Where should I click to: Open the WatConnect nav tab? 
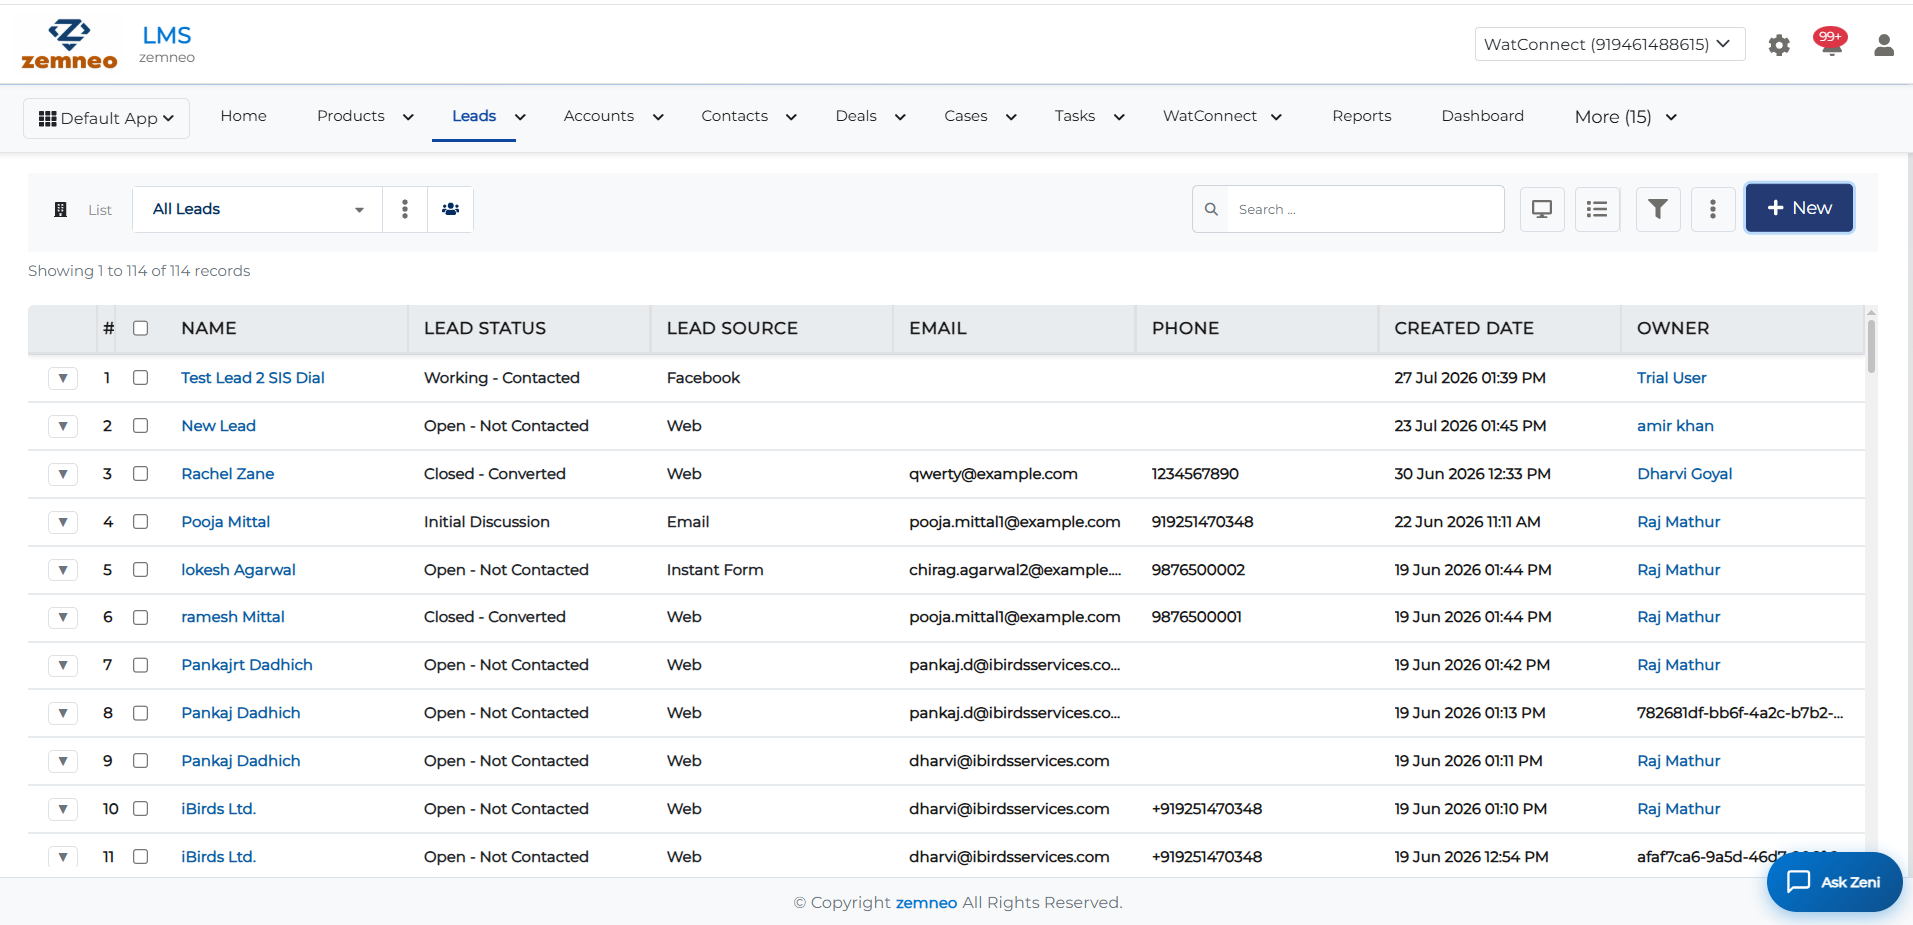[1209, 116]
